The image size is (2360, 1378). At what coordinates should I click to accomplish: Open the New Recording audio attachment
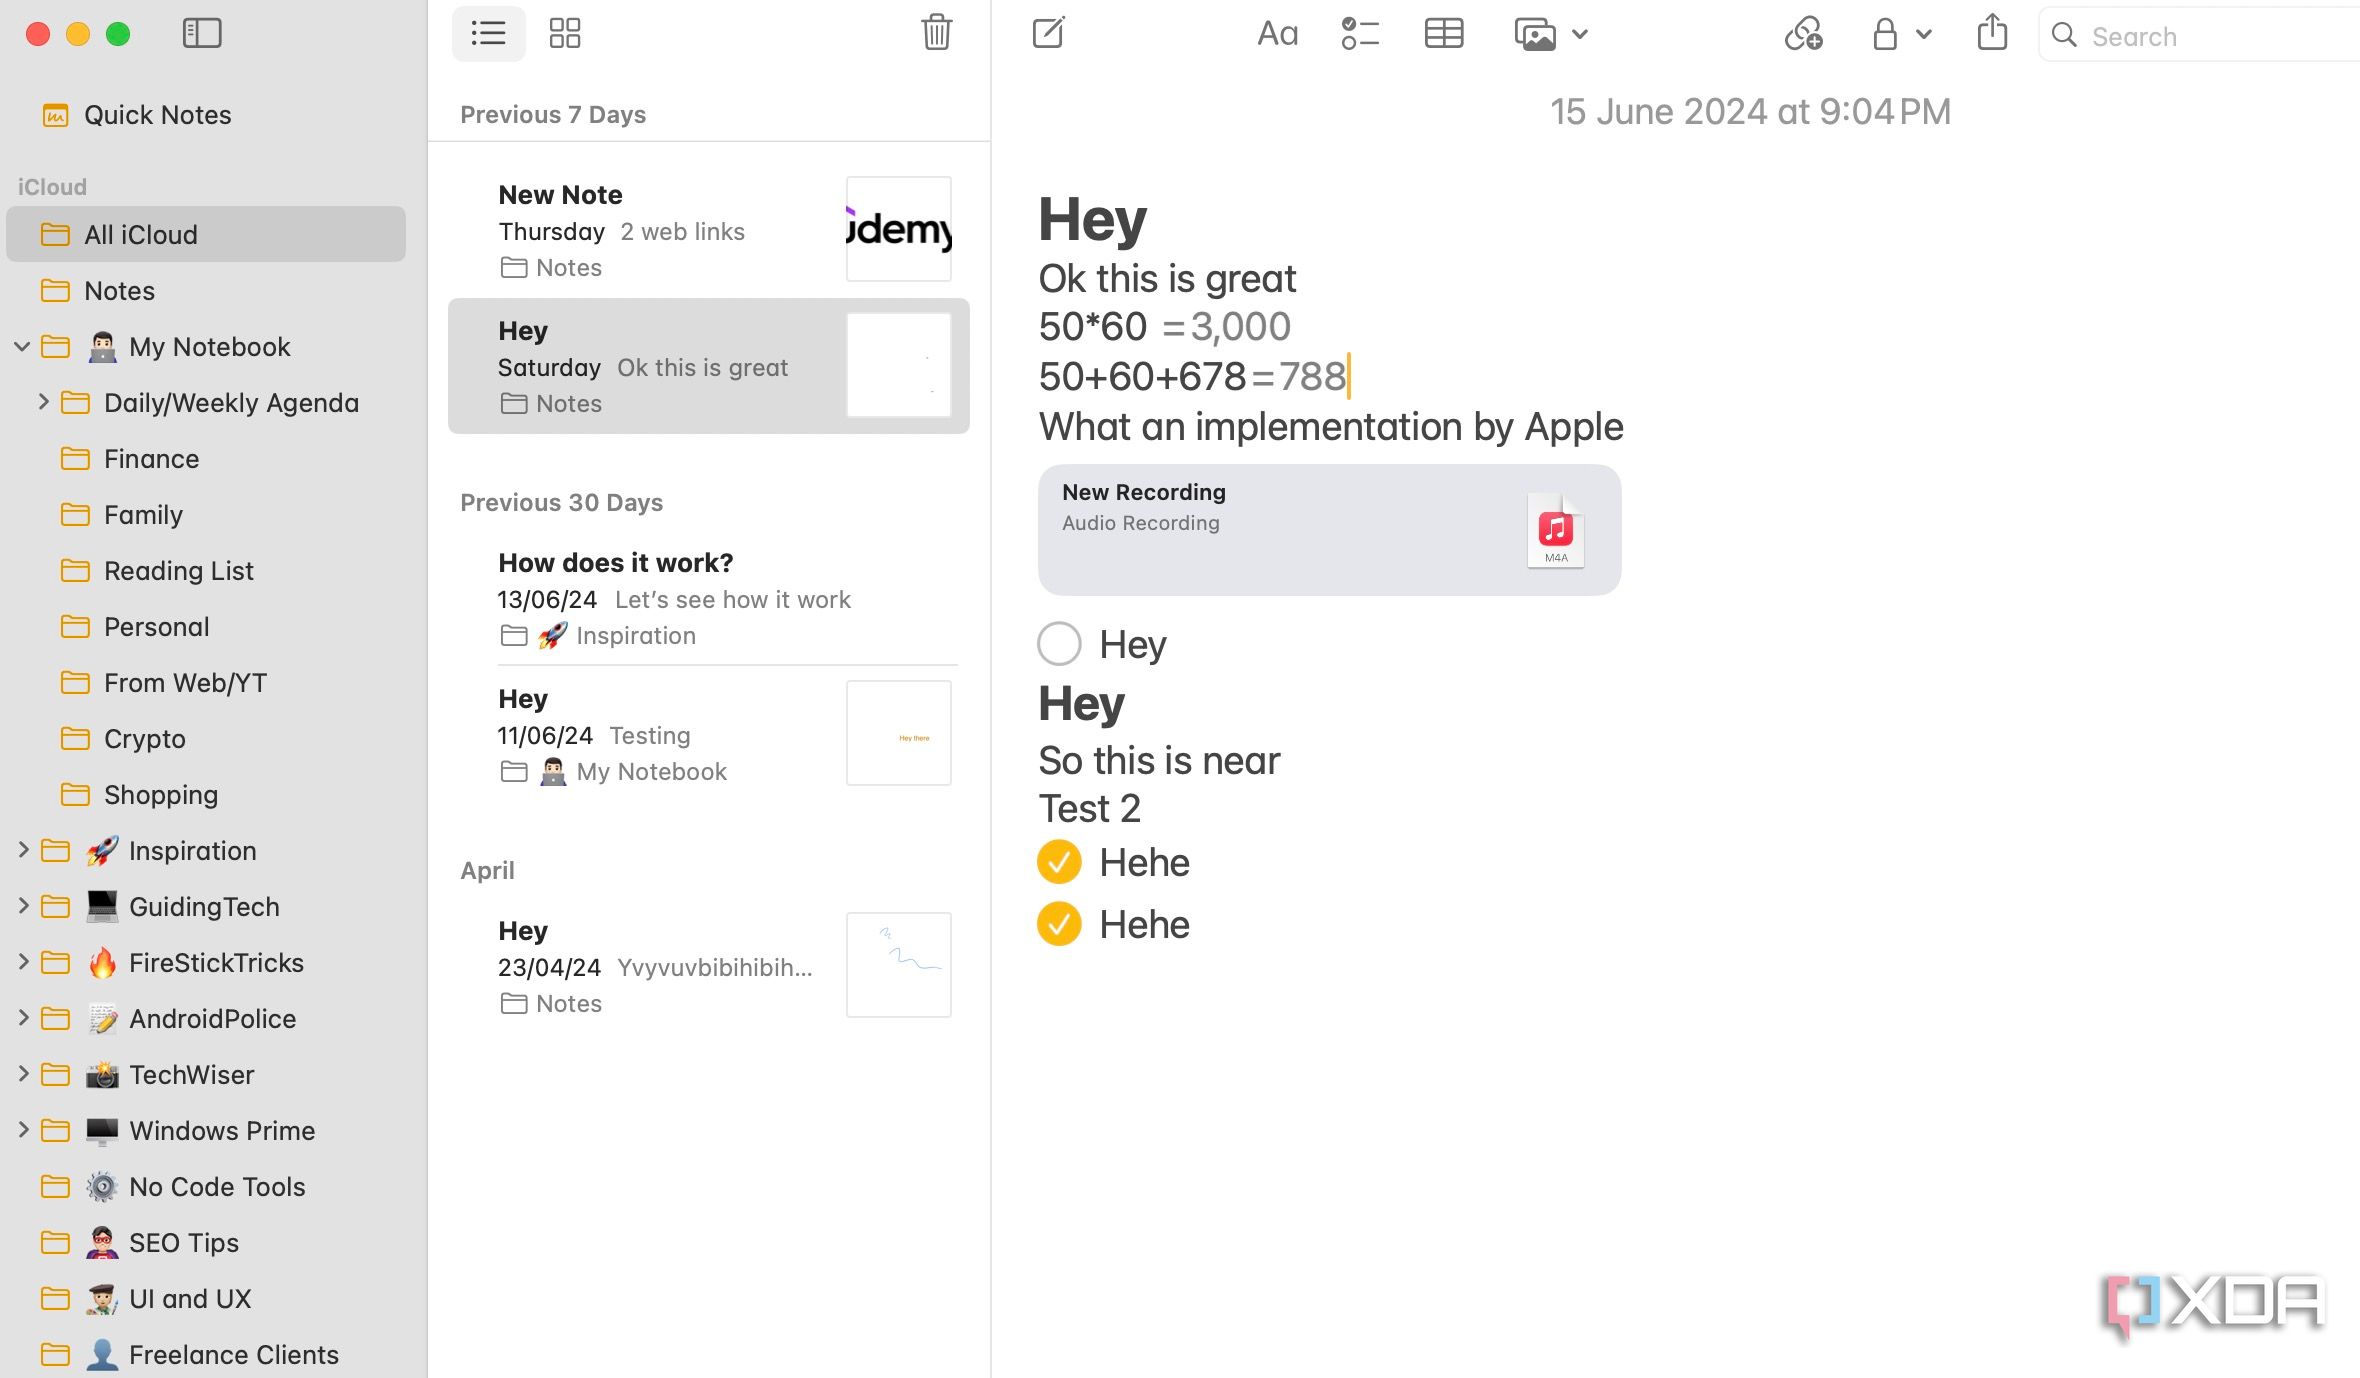point(1329,530)
